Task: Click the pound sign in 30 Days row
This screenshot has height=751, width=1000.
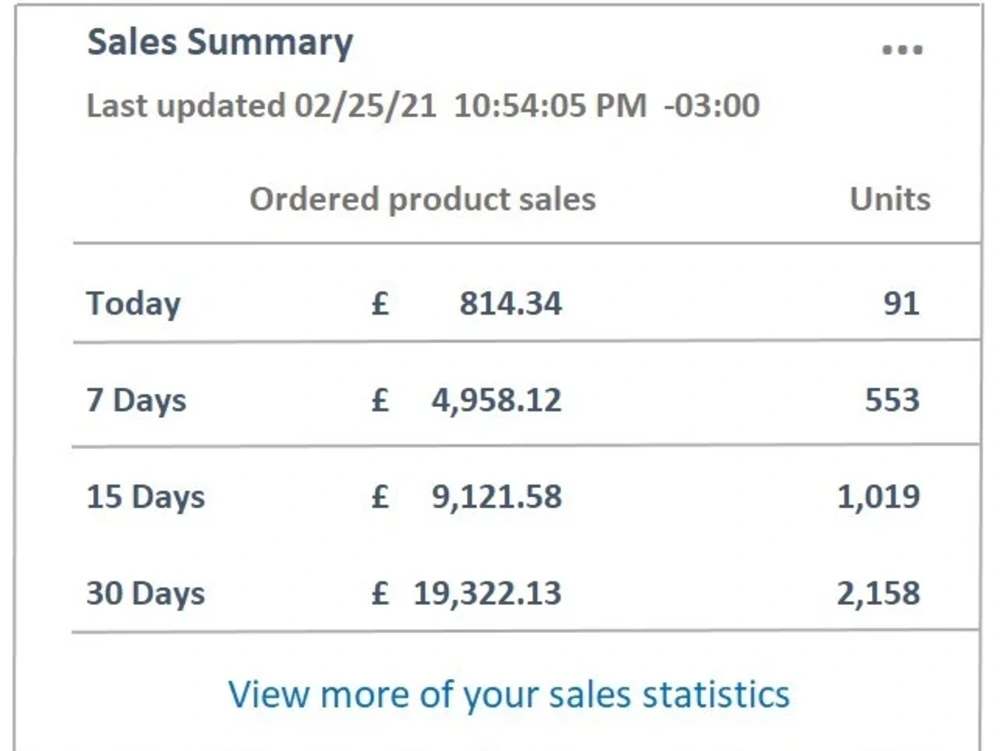Action: coord(380,594)
